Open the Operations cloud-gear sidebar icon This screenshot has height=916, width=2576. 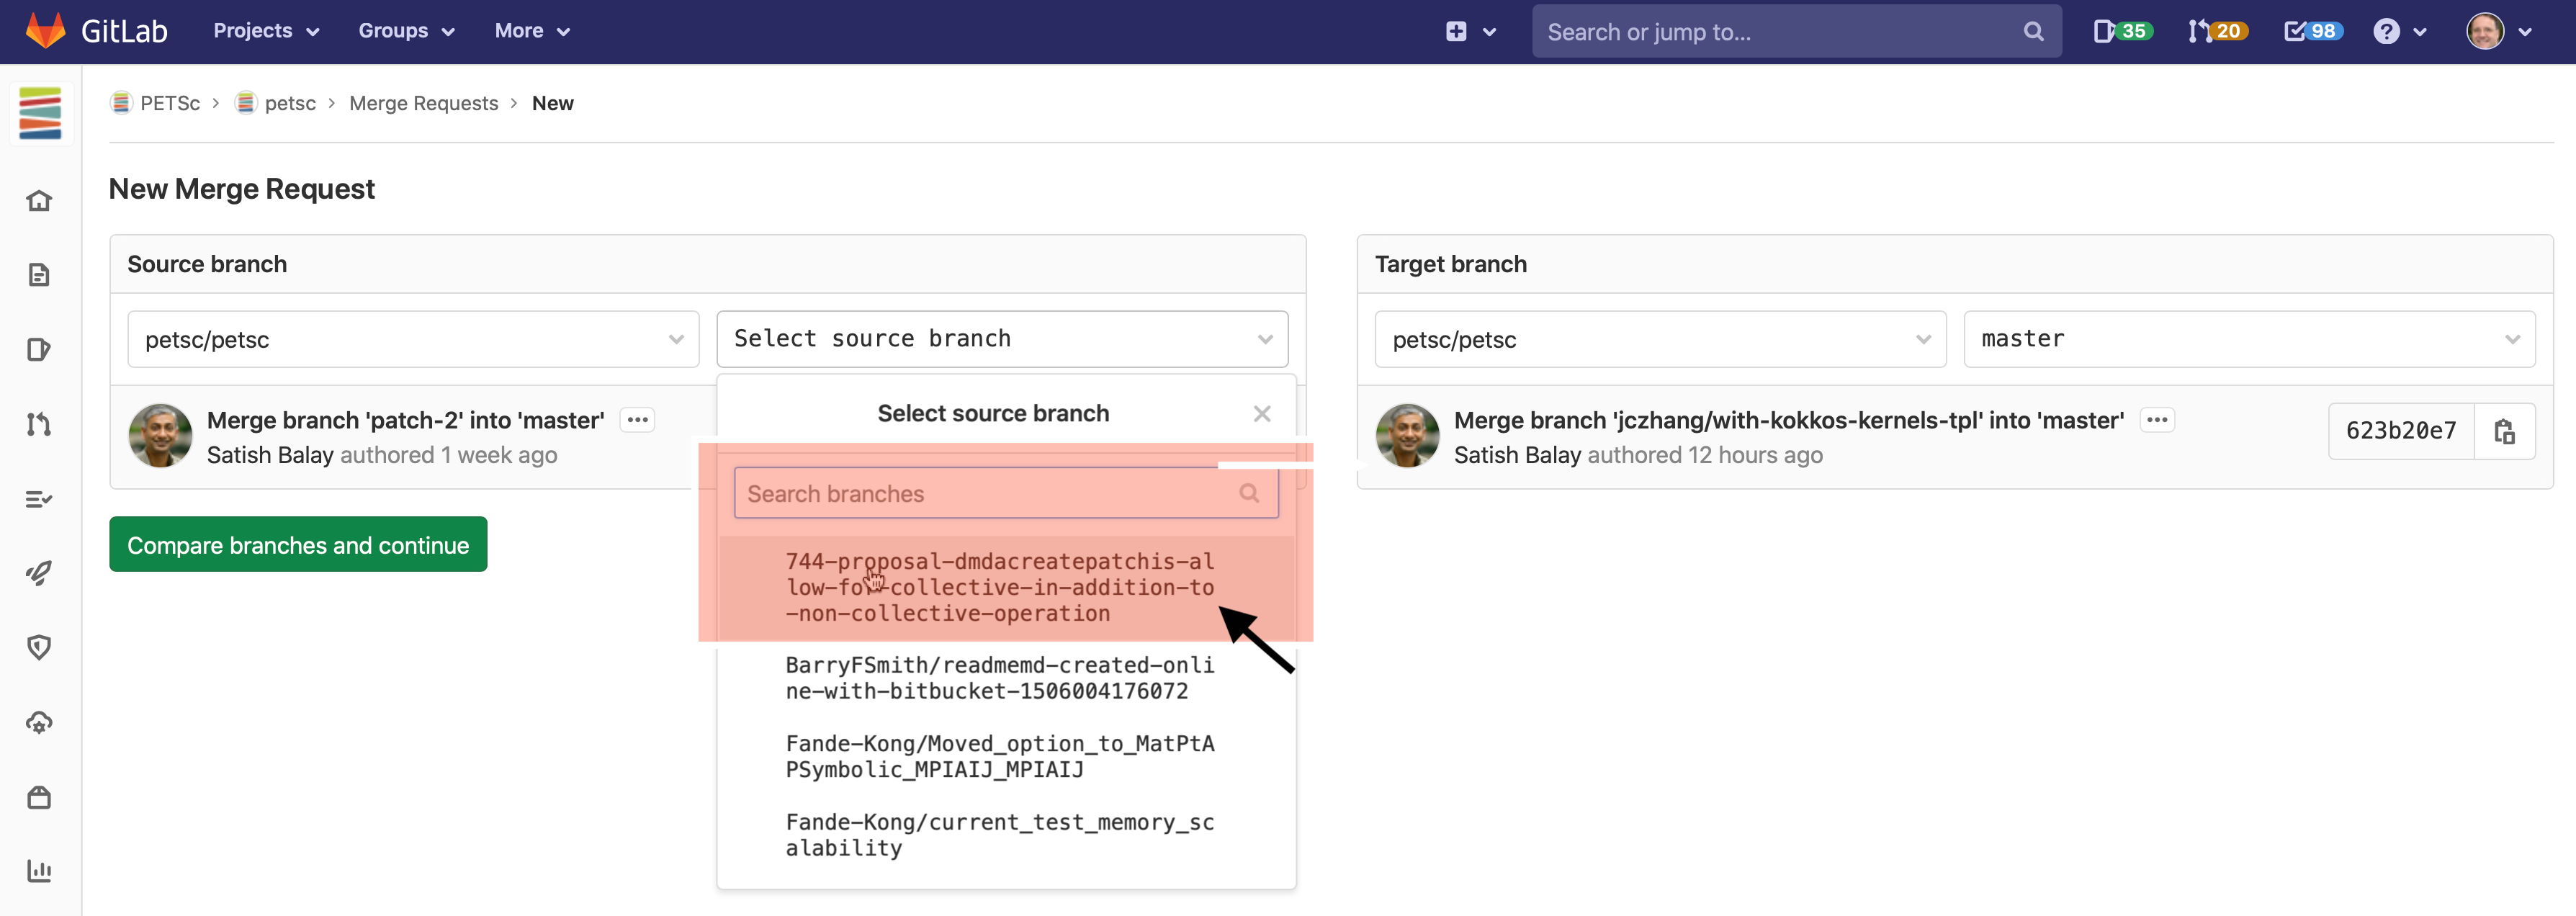point(39,722)
